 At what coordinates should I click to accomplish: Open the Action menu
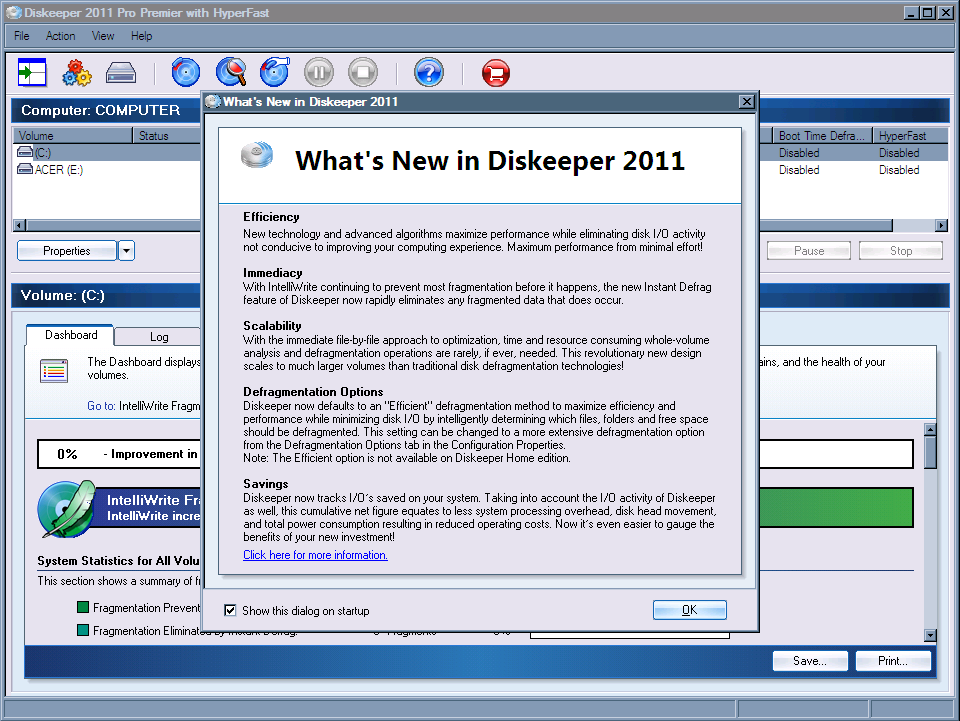pyautogui.click(x=60, y=36)
